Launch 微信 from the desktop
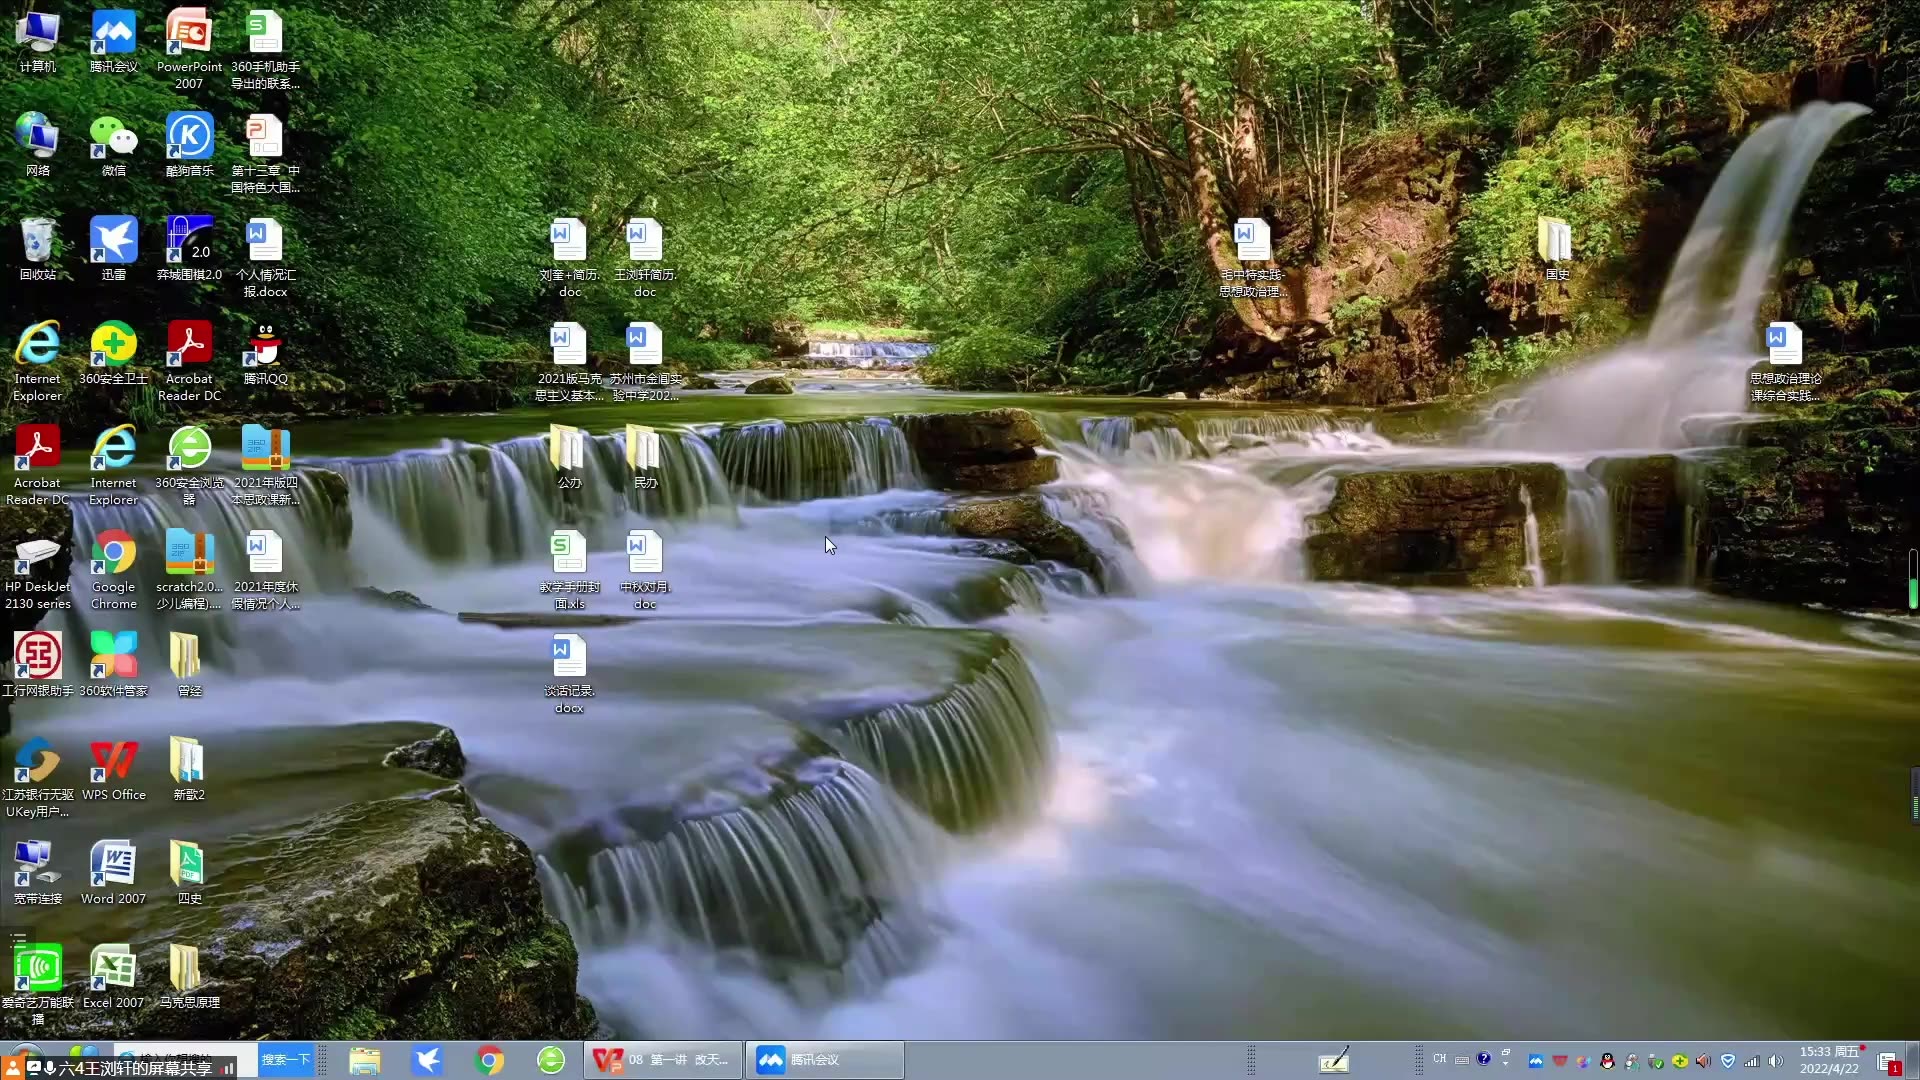The height and width of the screenshot is (1080, 1920). [x=114, y=146]
